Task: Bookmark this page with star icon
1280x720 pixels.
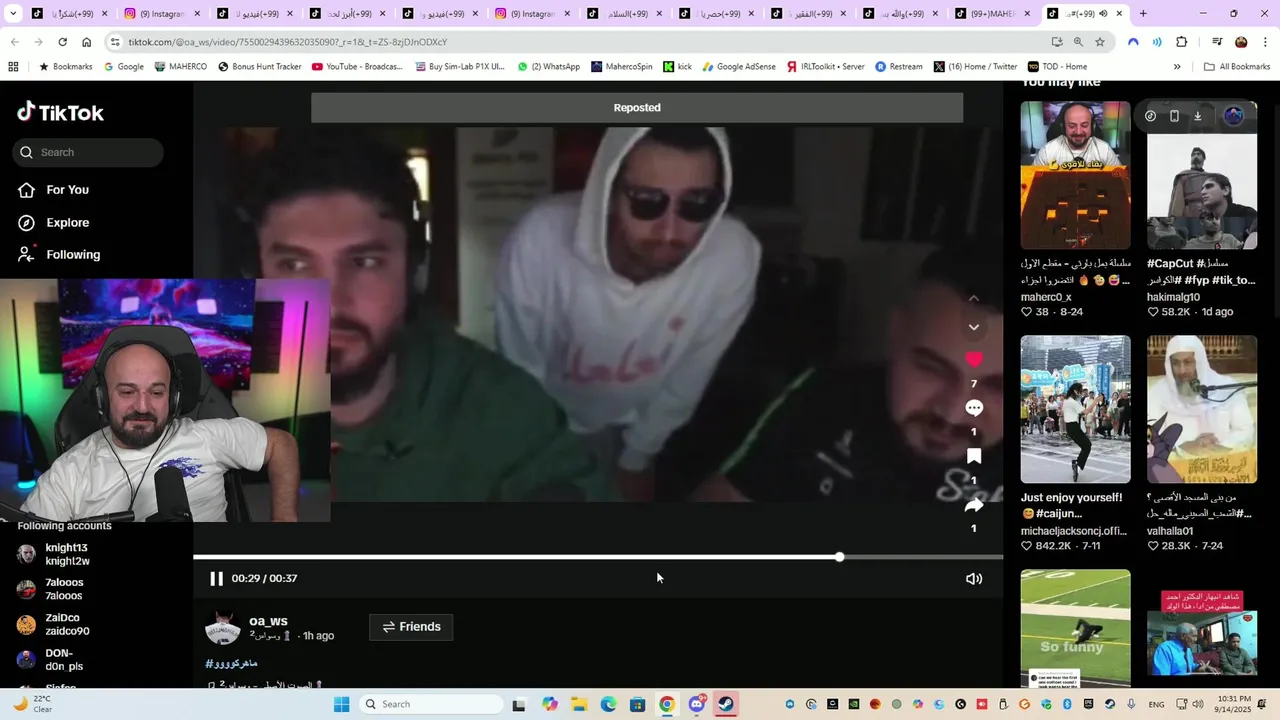Action: tap(1100, 42)
